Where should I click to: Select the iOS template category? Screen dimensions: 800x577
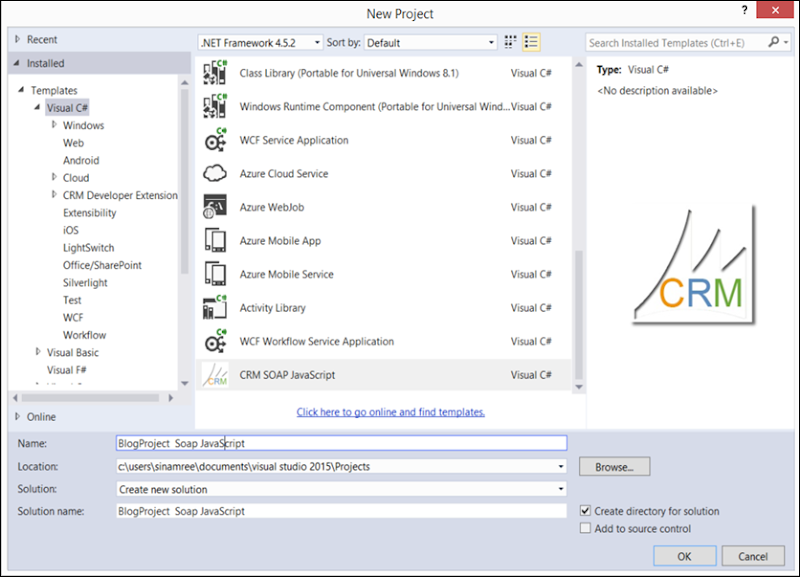point(70,230)
